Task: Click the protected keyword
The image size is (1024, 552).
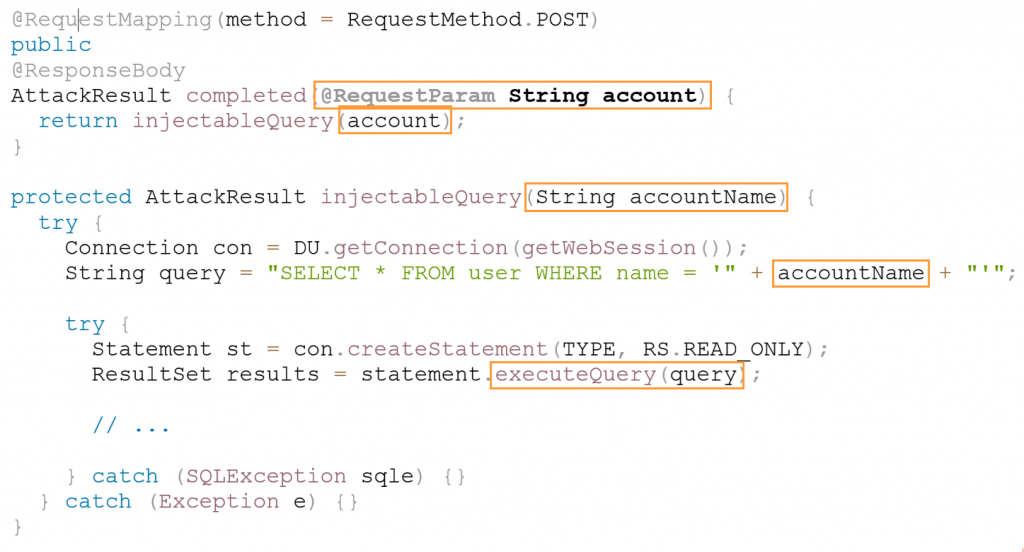Action: (71, 197)
